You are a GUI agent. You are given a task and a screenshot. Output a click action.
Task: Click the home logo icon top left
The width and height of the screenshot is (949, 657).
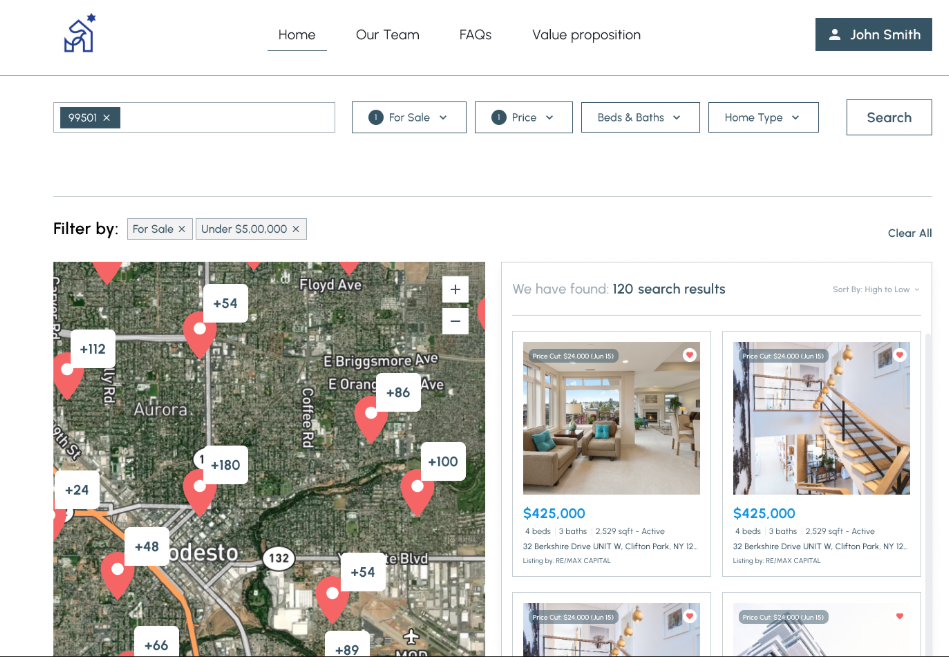click(x=78, y=33)
